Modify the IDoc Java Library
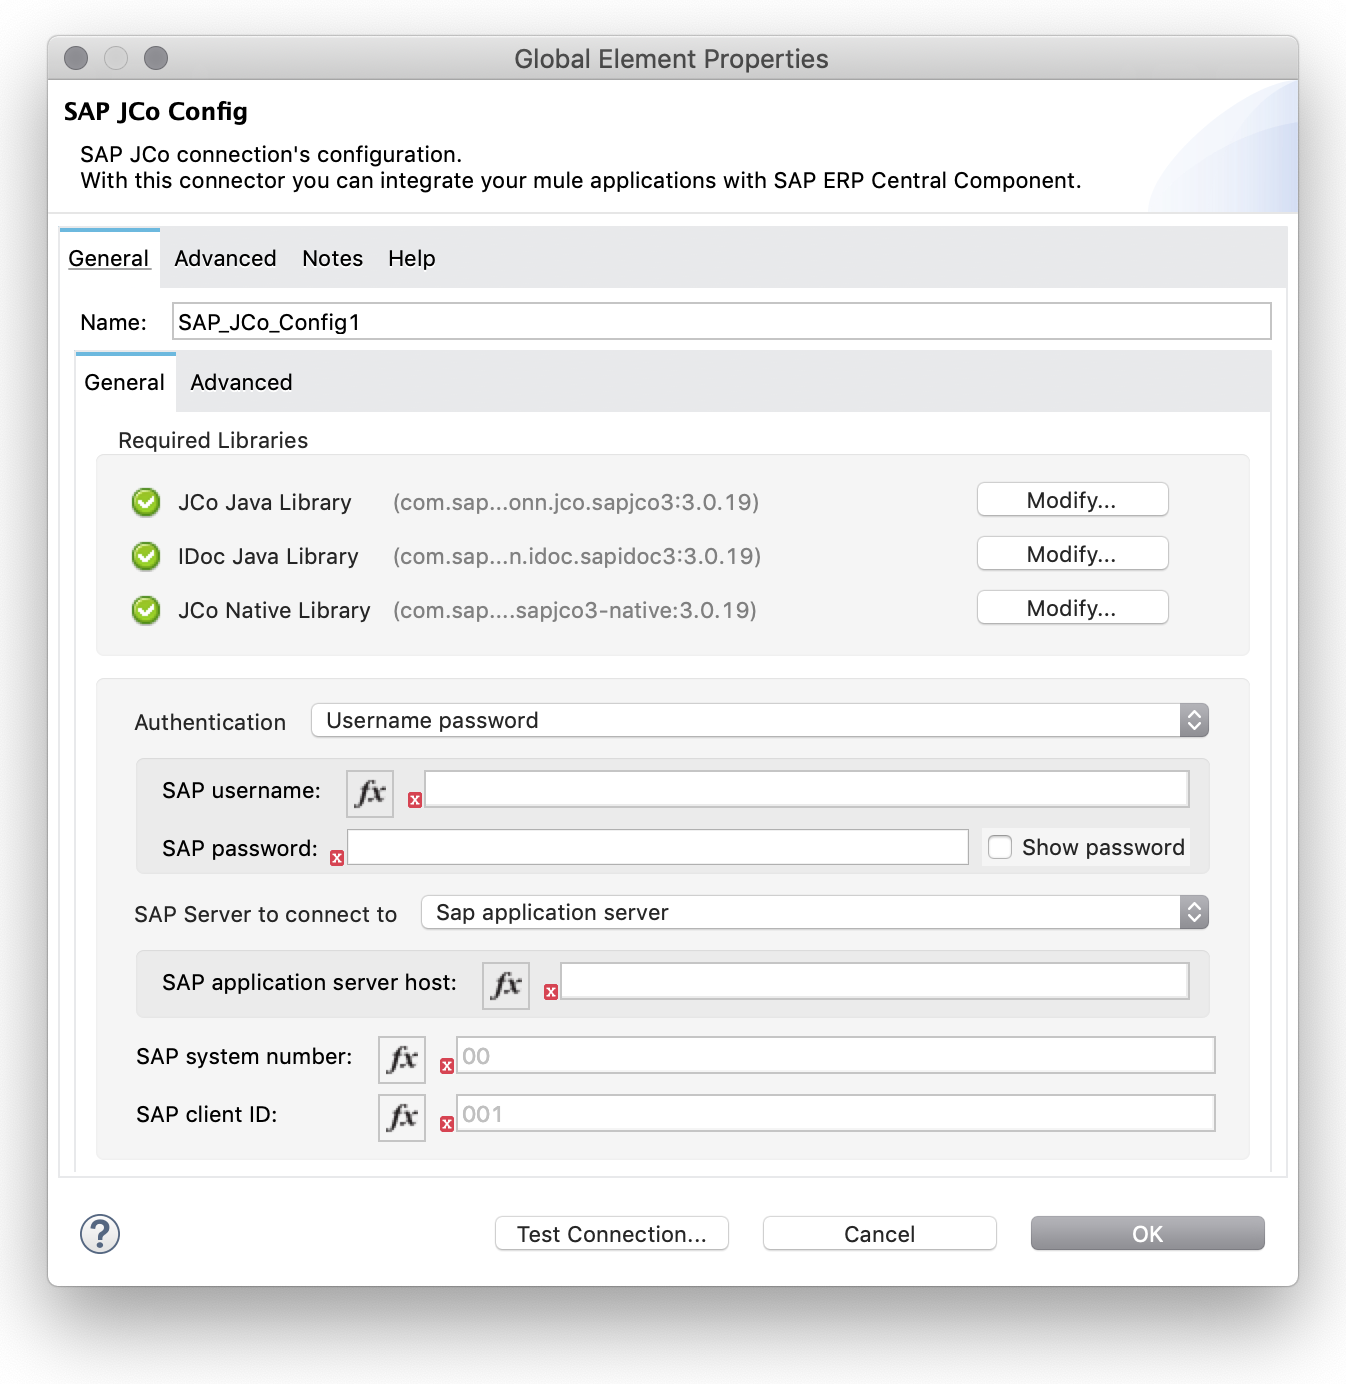 pos(1072,554)
